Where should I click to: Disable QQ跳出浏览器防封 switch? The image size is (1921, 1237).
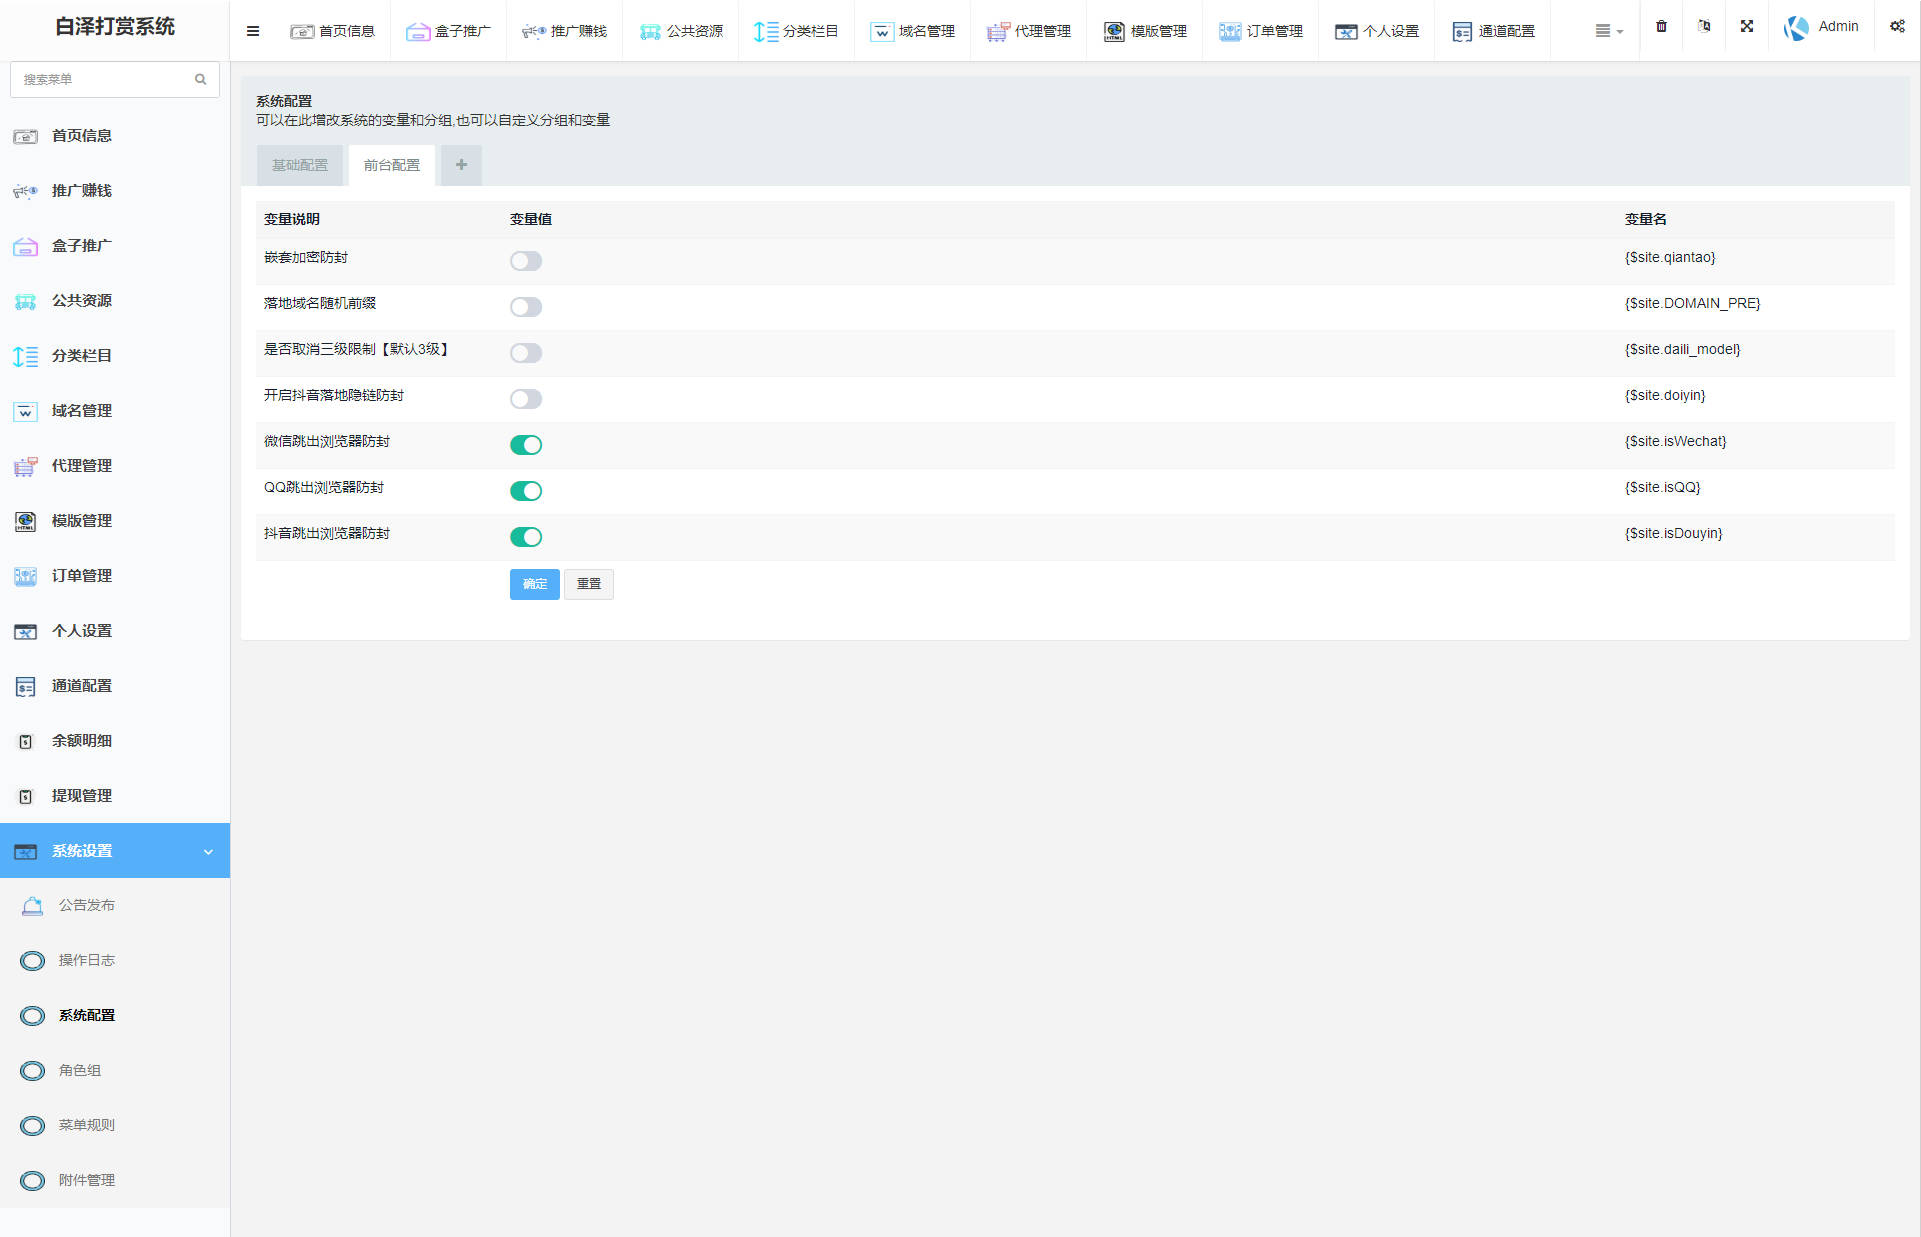[526, 491]
